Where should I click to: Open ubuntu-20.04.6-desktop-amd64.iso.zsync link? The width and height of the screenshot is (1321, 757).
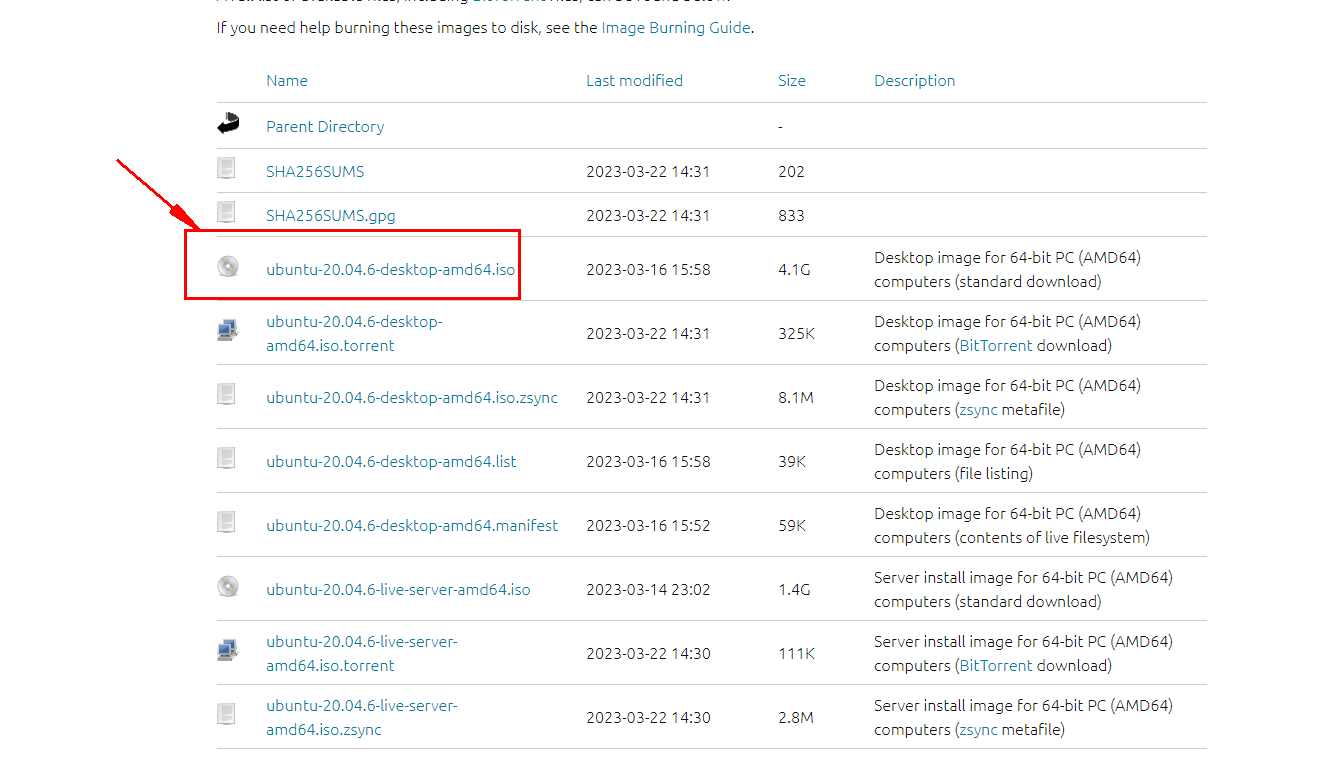[412, 397]
